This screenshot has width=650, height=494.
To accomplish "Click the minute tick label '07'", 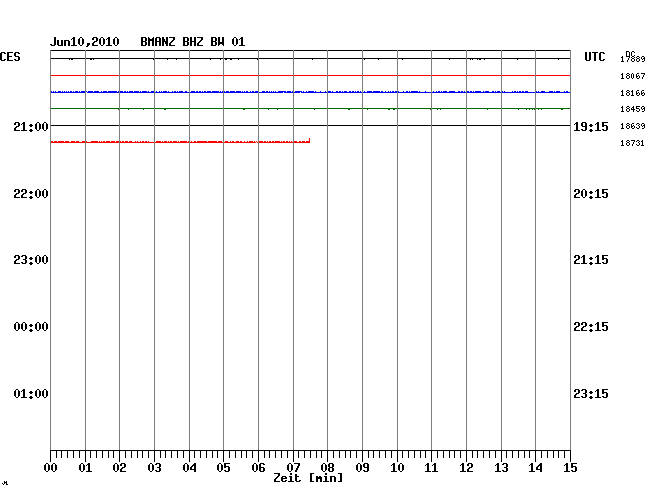I will coord(293,468).
